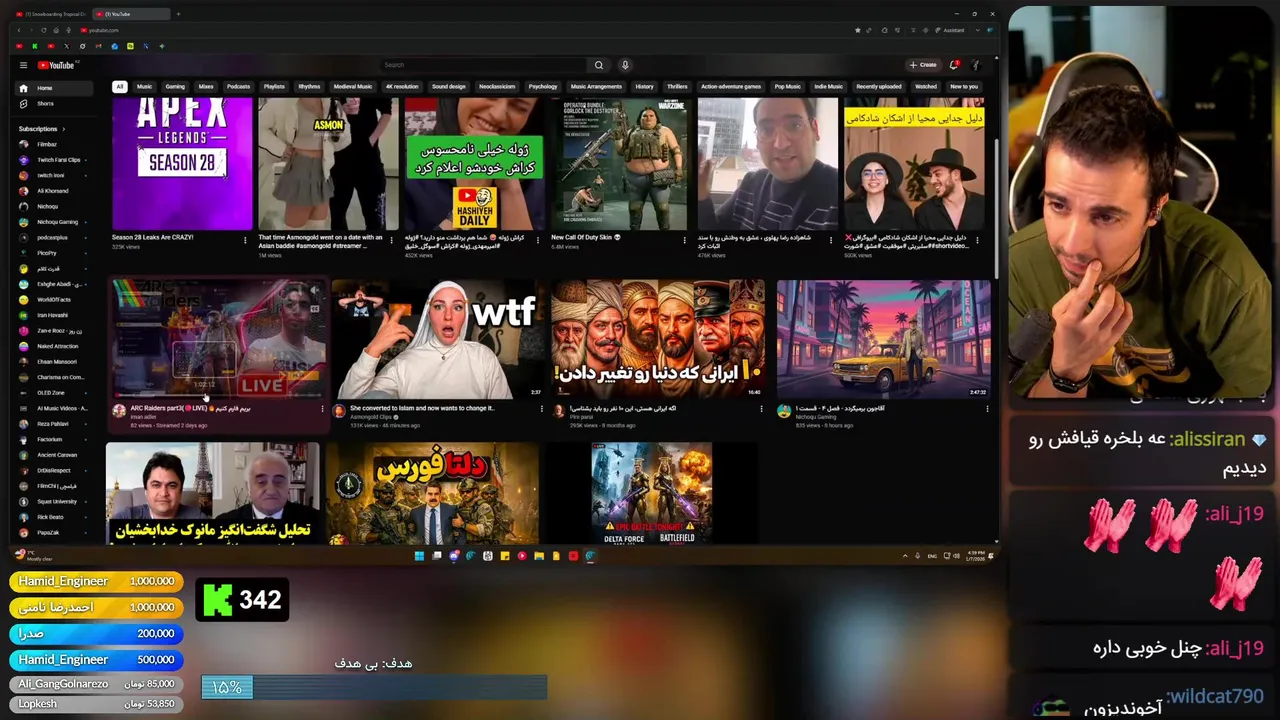Switch to the Snowboarding browser tab
This screenshot has height=720, width=1280.
[50, 14]
